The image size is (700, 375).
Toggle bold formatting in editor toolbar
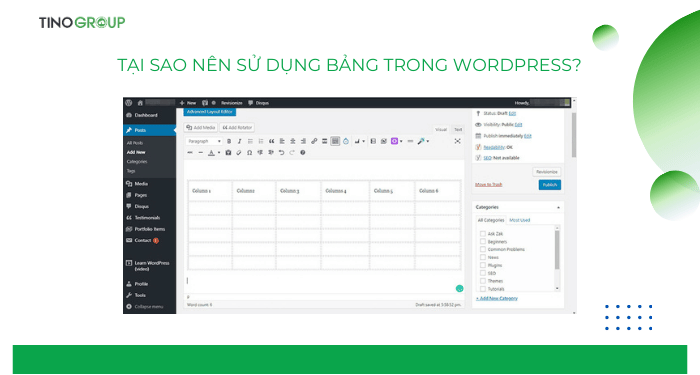[229, 142]
